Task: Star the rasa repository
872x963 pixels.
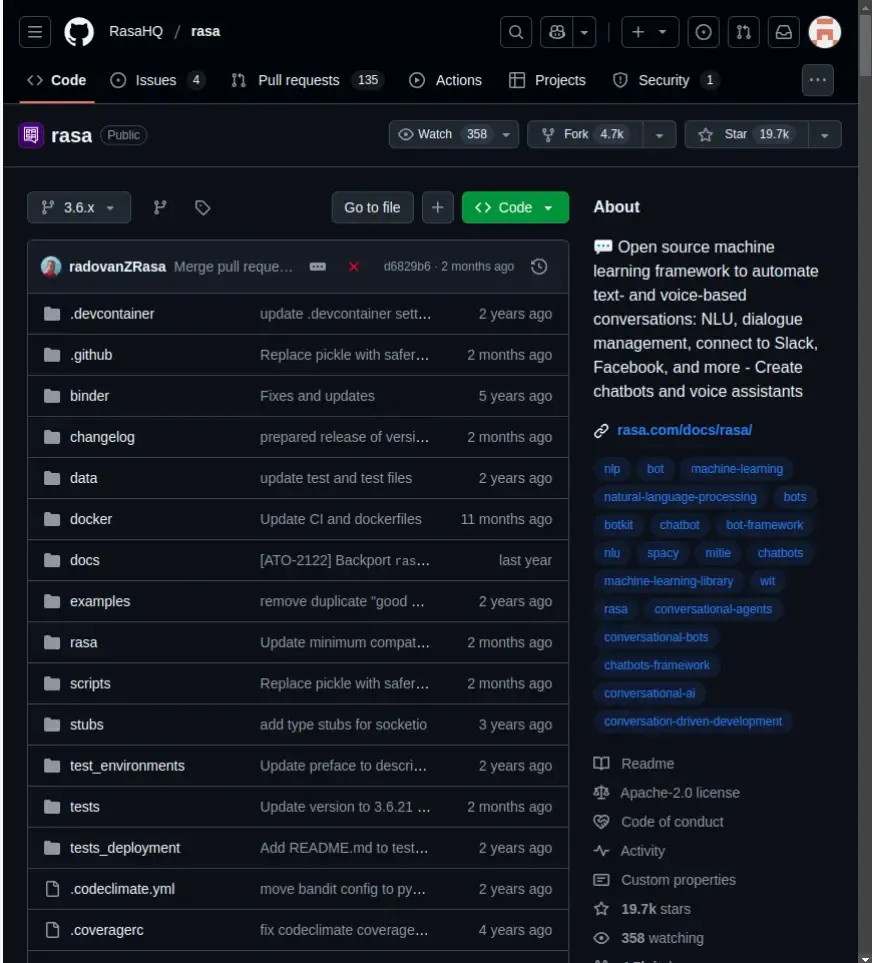Action: click(746, 134)
